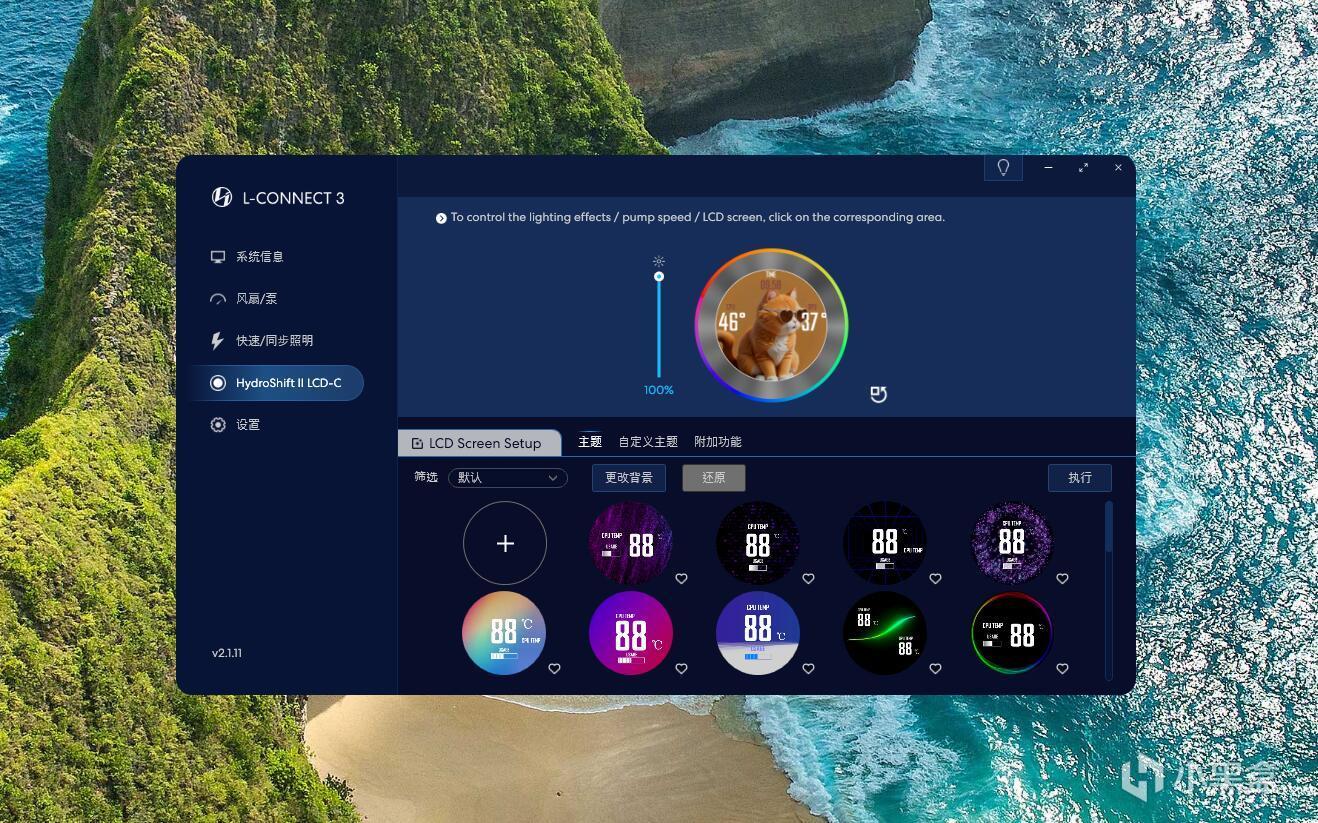Screen dimensions: 1318x823
Task: Open 设置 from the sidebar
Action: (235, 425)
